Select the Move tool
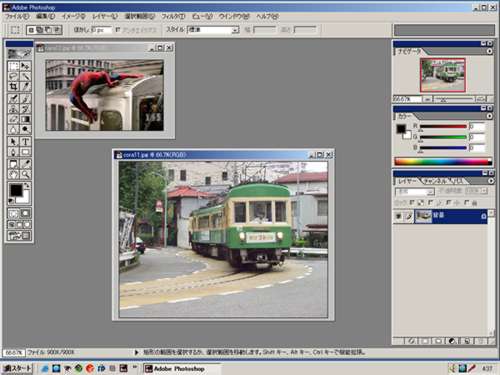 (25, 66)
